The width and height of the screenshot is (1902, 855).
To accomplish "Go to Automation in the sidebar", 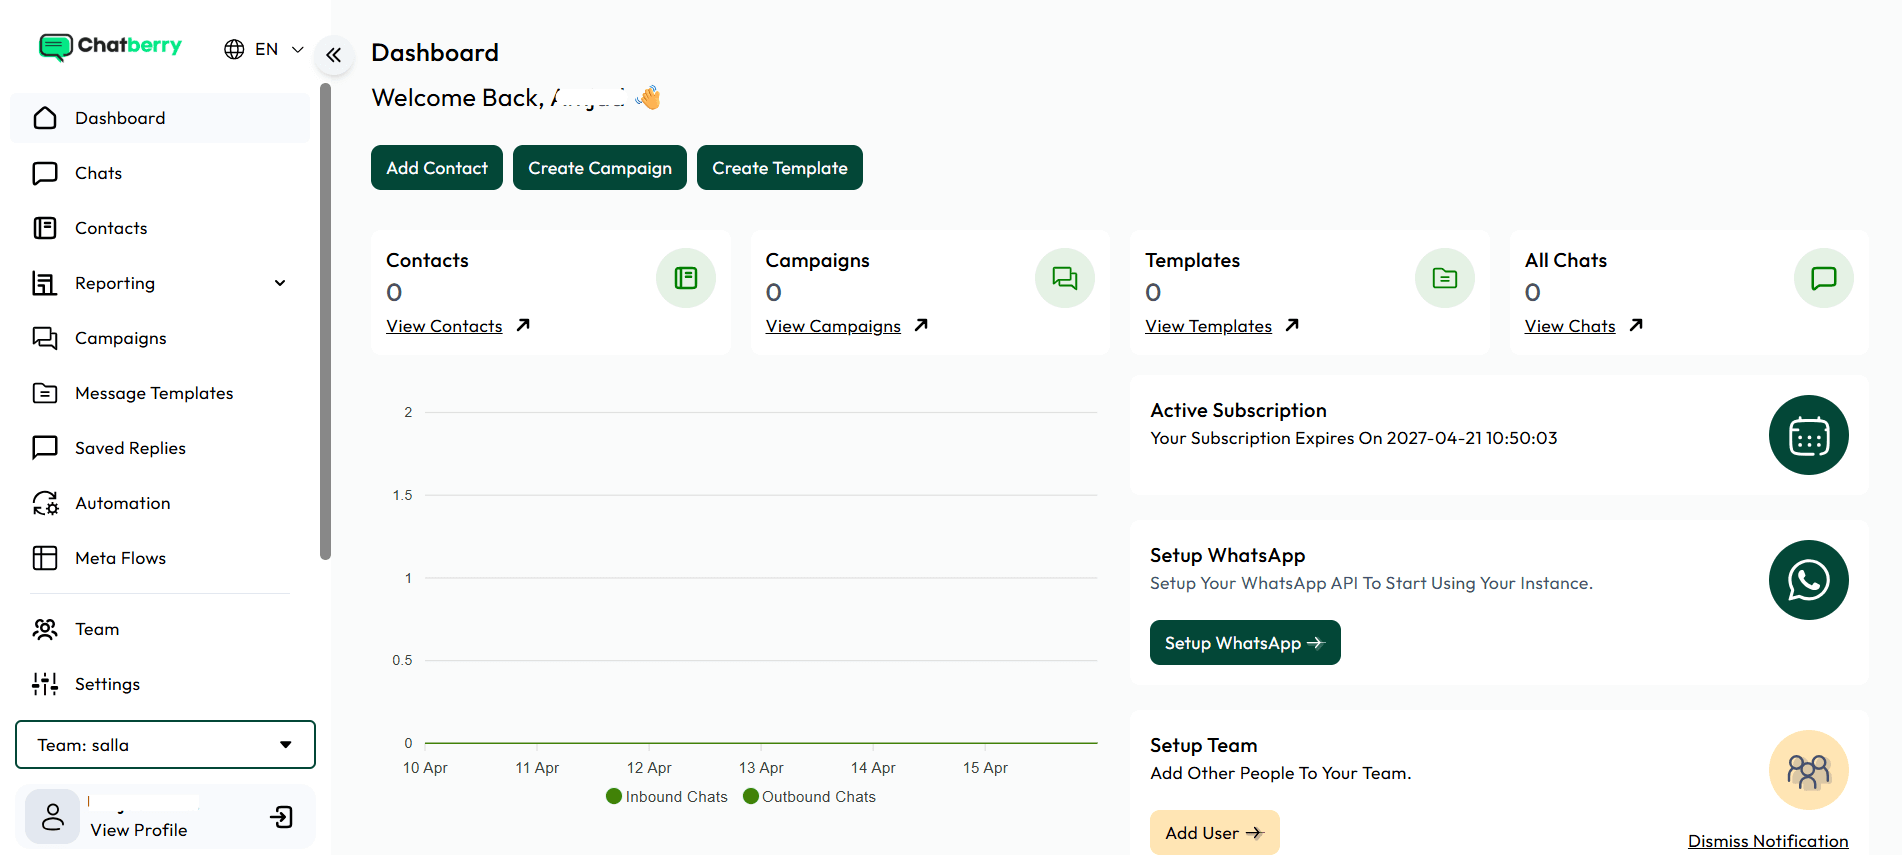I will [x=122, y=503].
